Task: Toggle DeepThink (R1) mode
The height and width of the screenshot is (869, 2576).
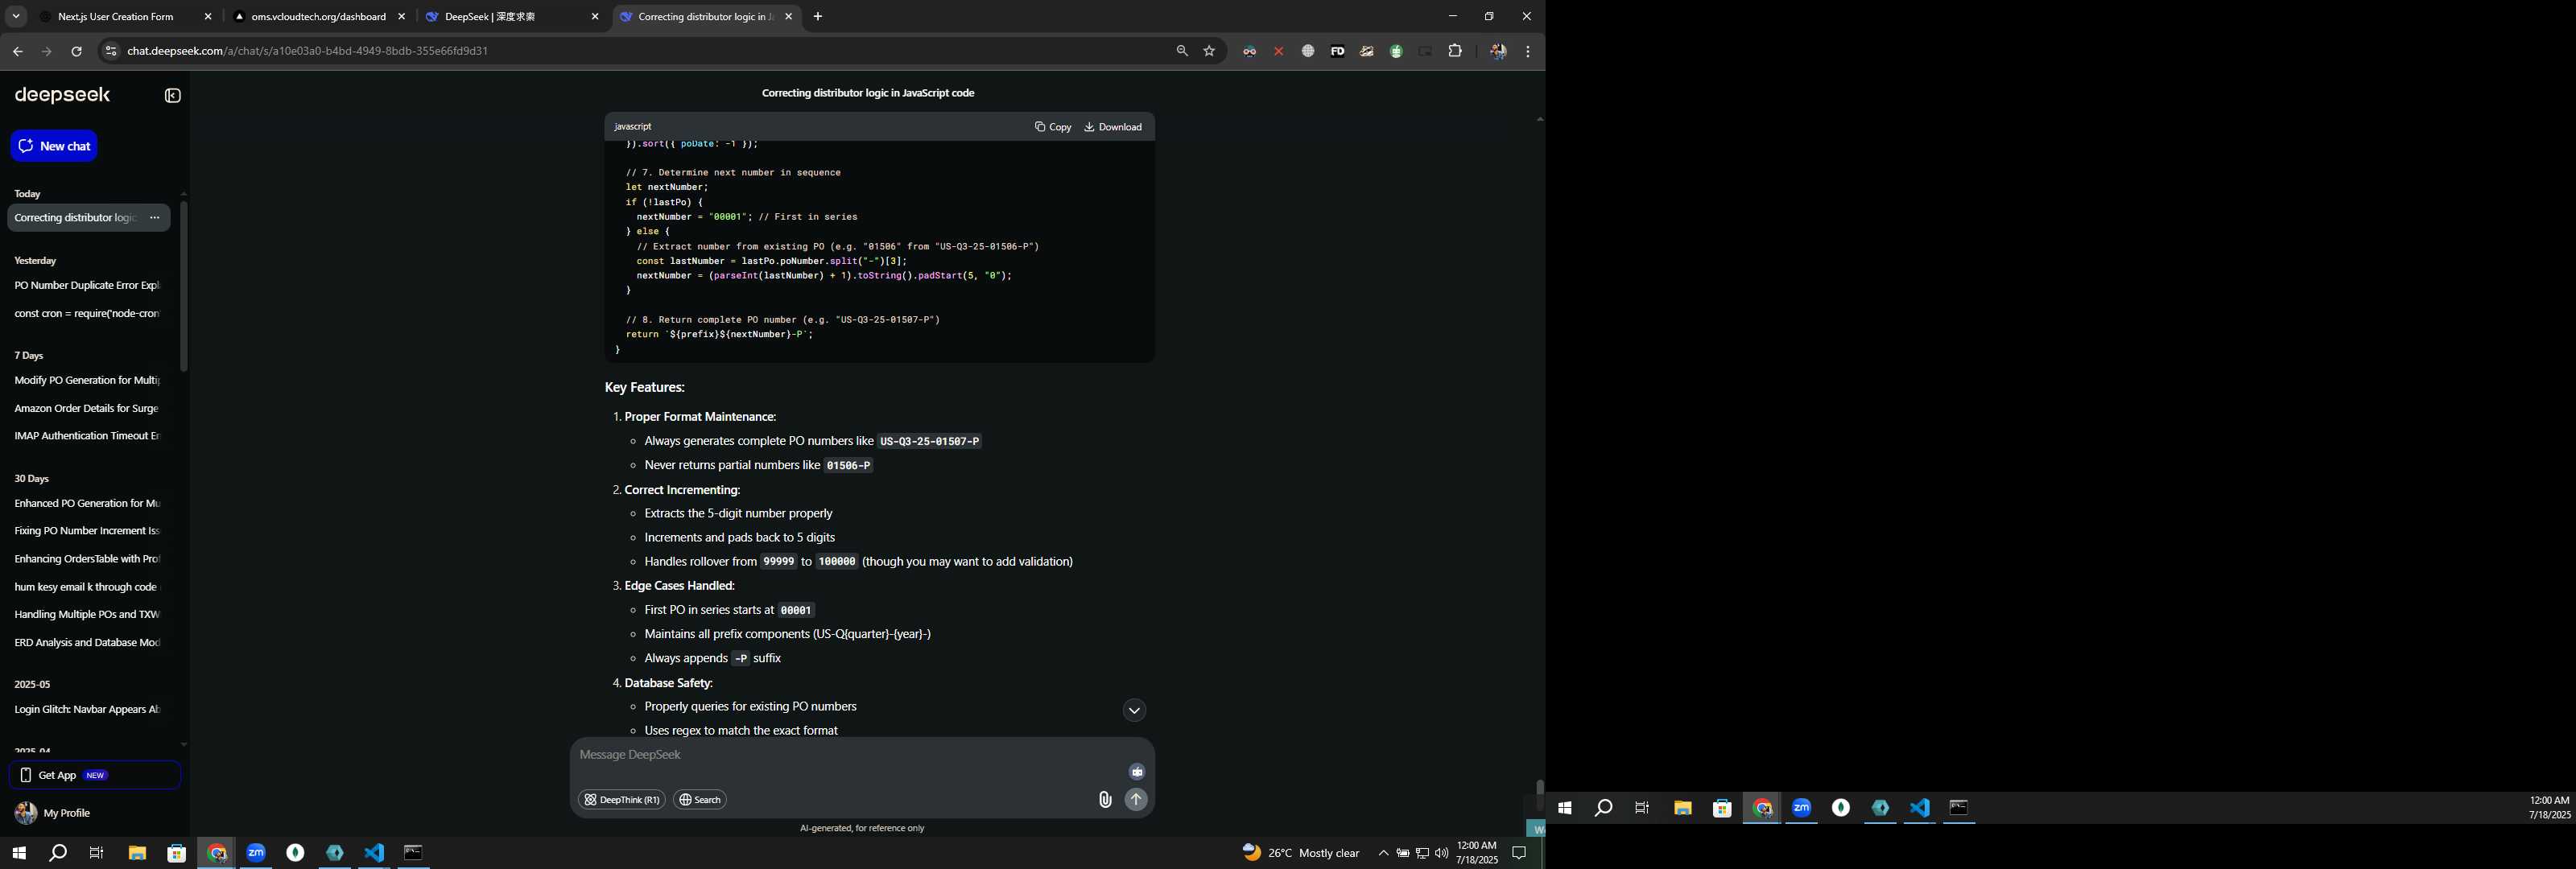Action: click(622, 800)
